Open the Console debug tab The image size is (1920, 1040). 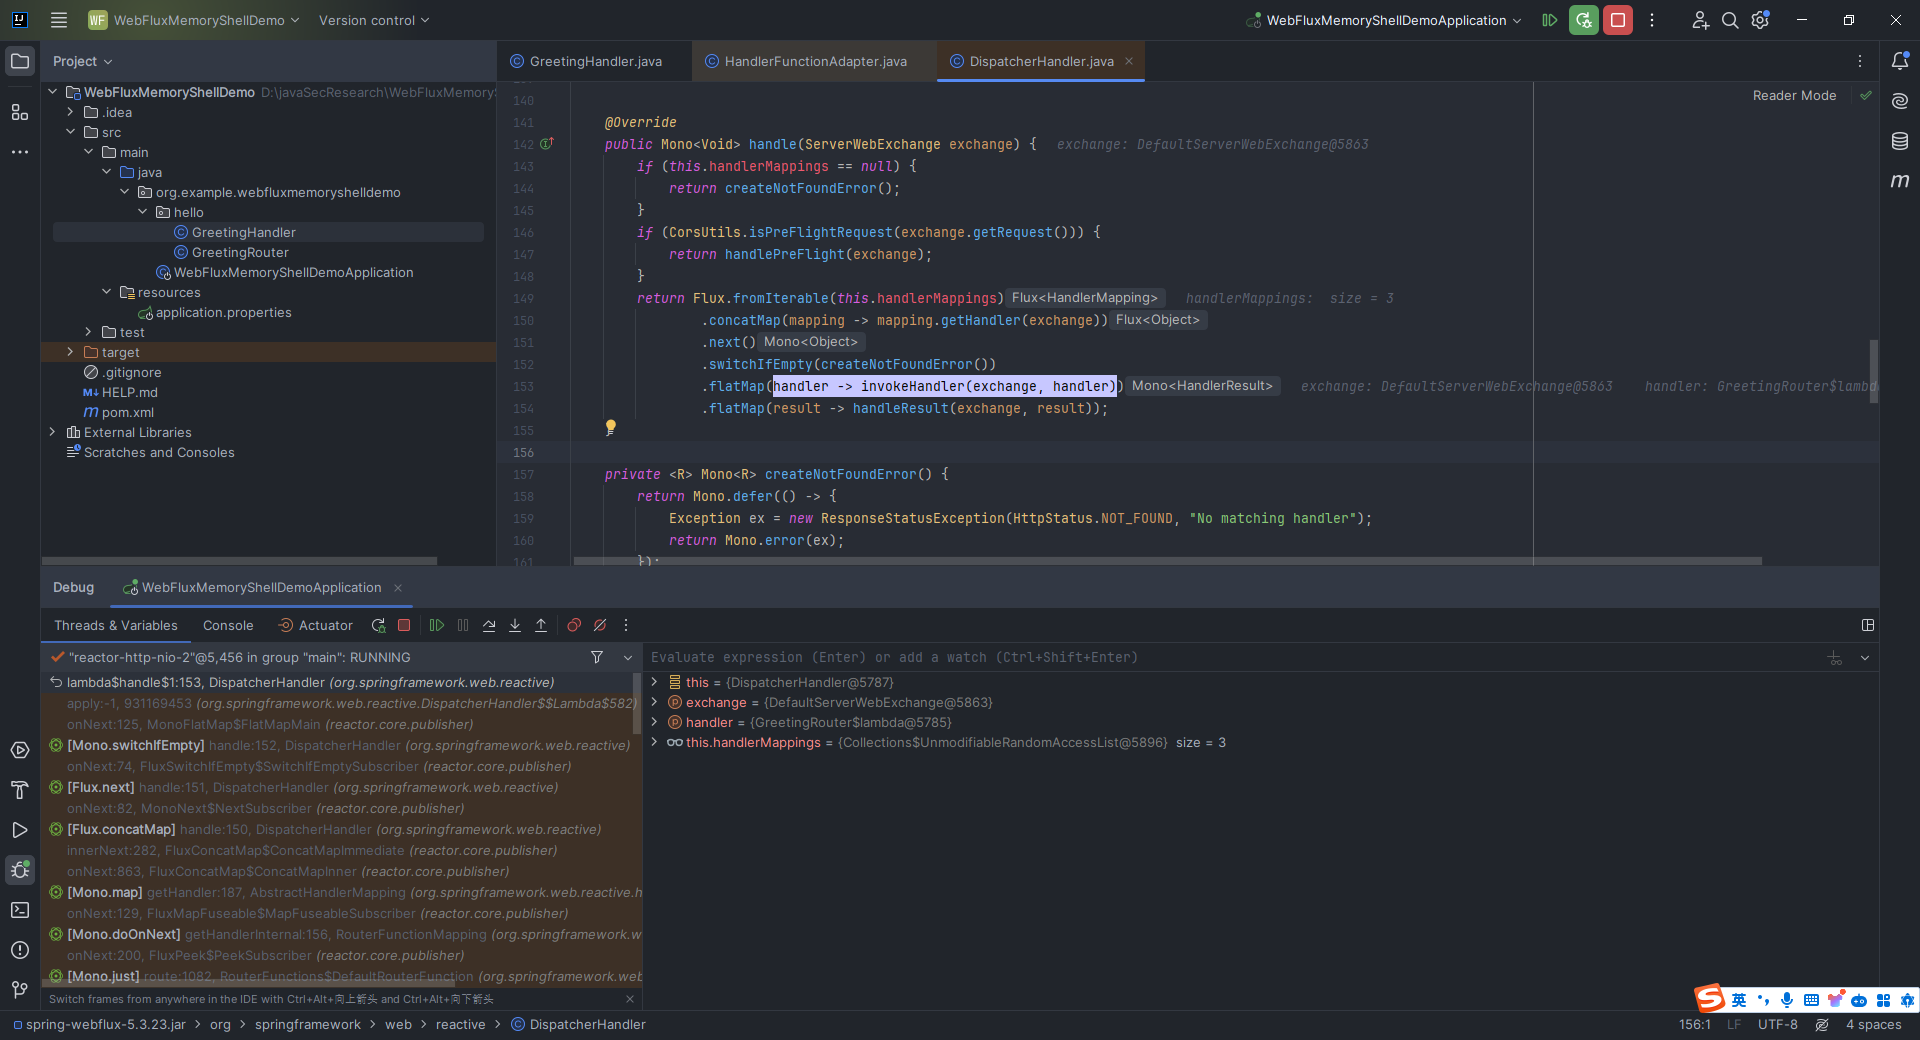(x=228, y=625)
